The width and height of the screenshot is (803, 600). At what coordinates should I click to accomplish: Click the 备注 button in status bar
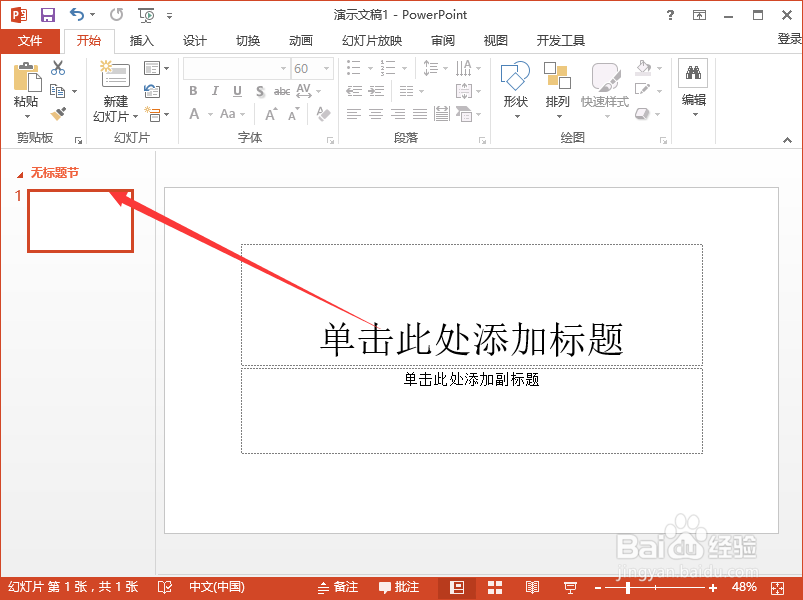(340, 587)
